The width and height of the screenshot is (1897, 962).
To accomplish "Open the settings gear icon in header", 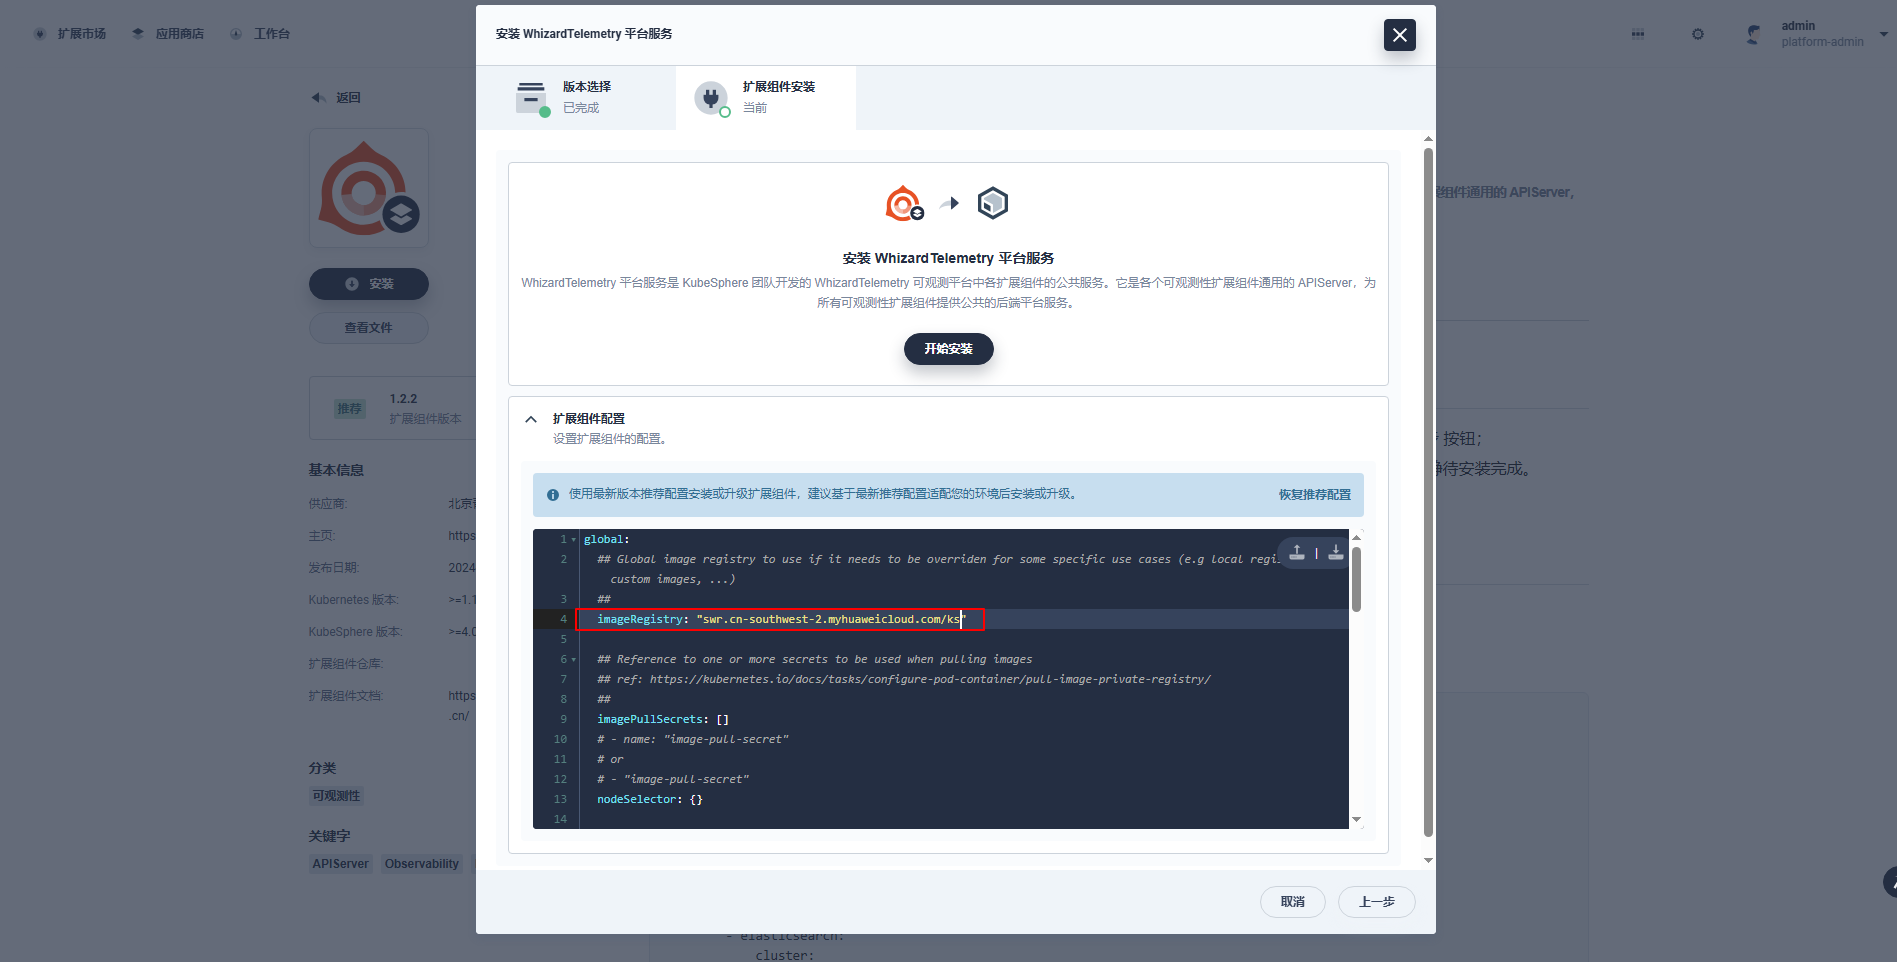I will tap(1697, 34).
